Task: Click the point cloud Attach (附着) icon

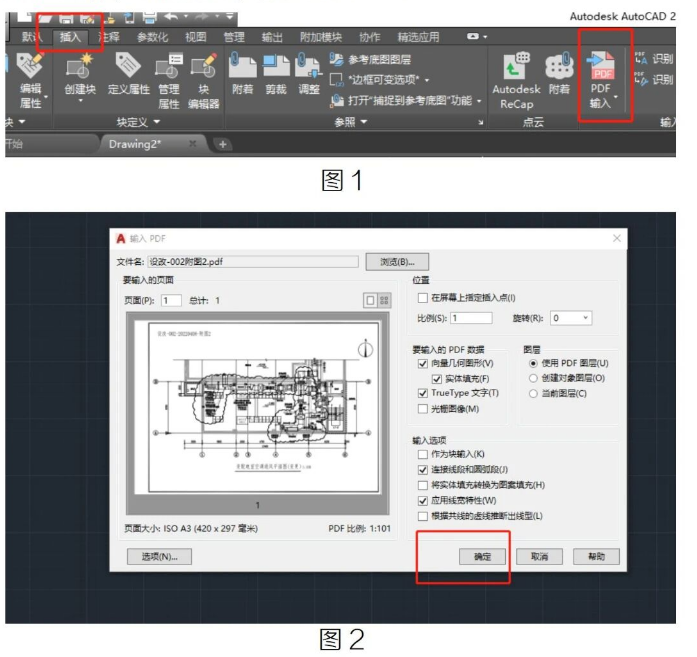Action: coord(559,65)
